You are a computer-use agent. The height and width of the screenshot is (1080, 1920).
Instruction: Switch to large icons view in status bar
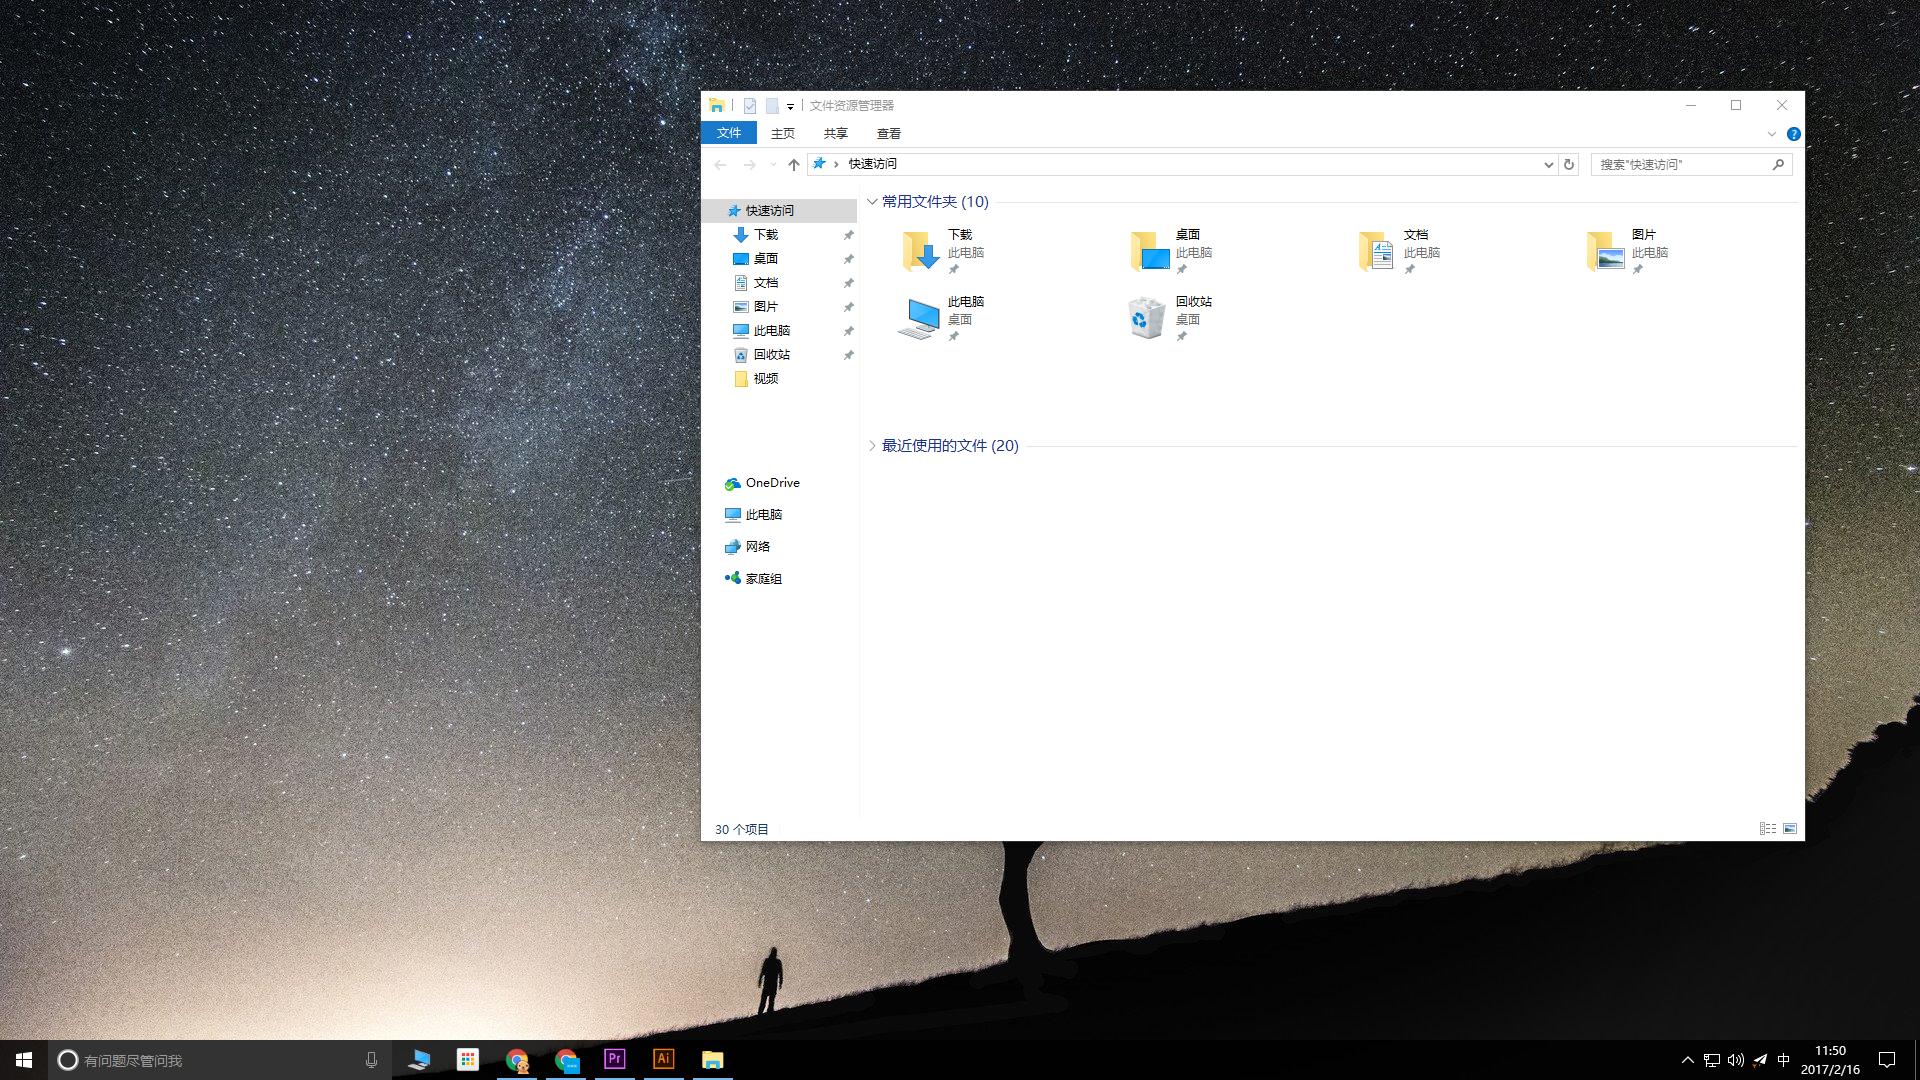(1790, 828)
